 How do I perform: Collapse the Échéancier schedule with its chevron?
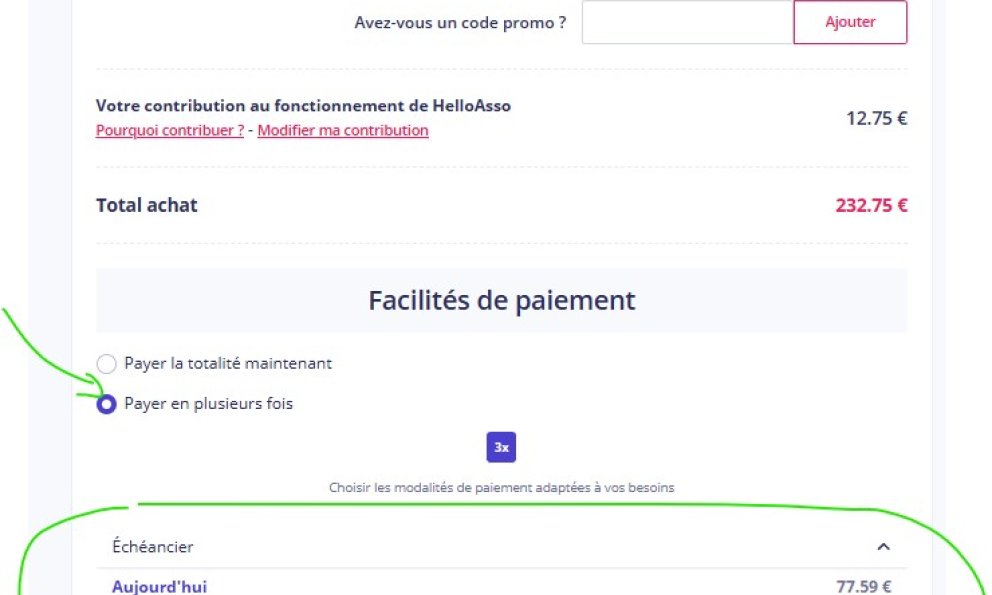[883, 546]
